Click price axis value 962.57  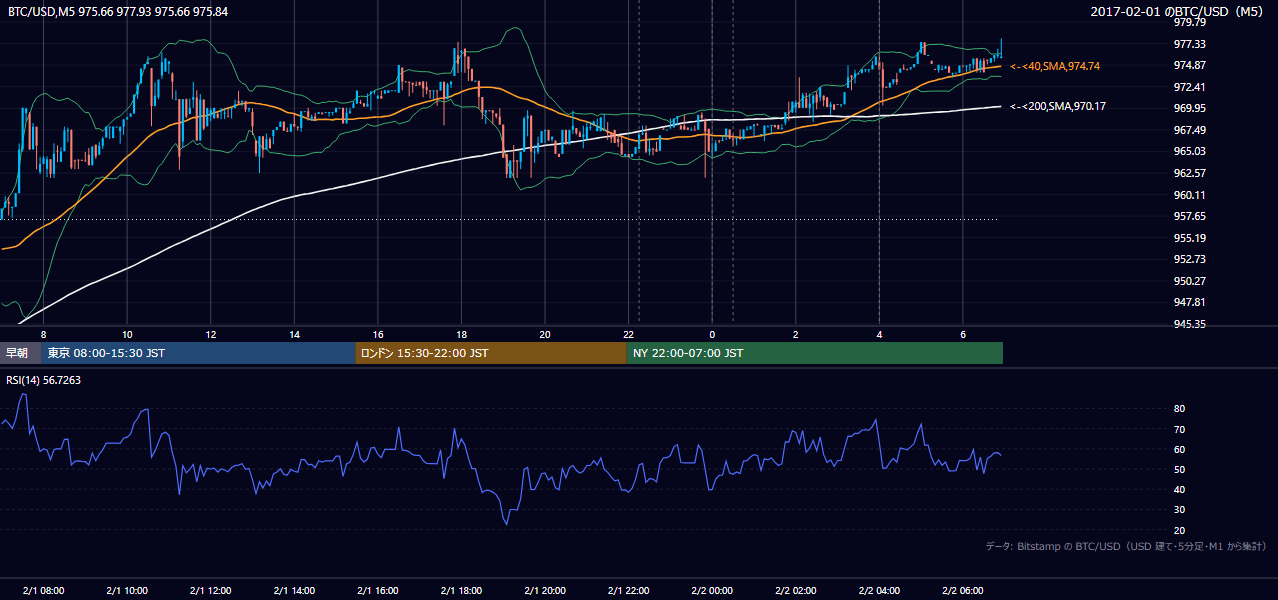[1189, 173]
